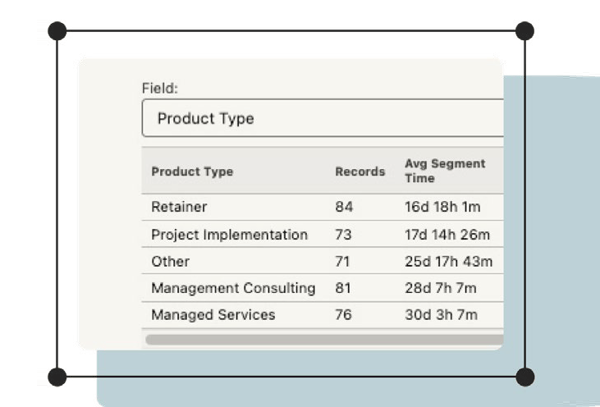
Task: Click the bottom-right corner selection handle
Action: pyautogui.click(x=524, y=377)
